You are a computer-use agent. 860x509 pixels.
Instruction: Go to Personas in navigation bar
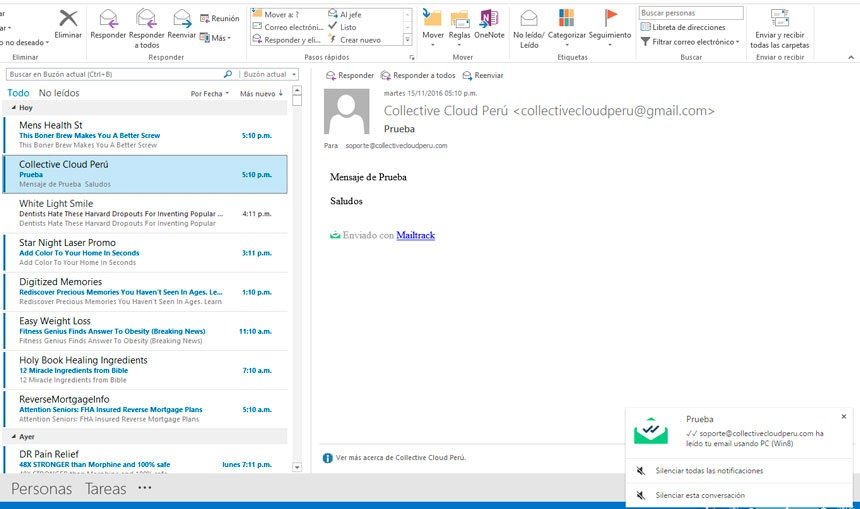(x=41, y=489)
